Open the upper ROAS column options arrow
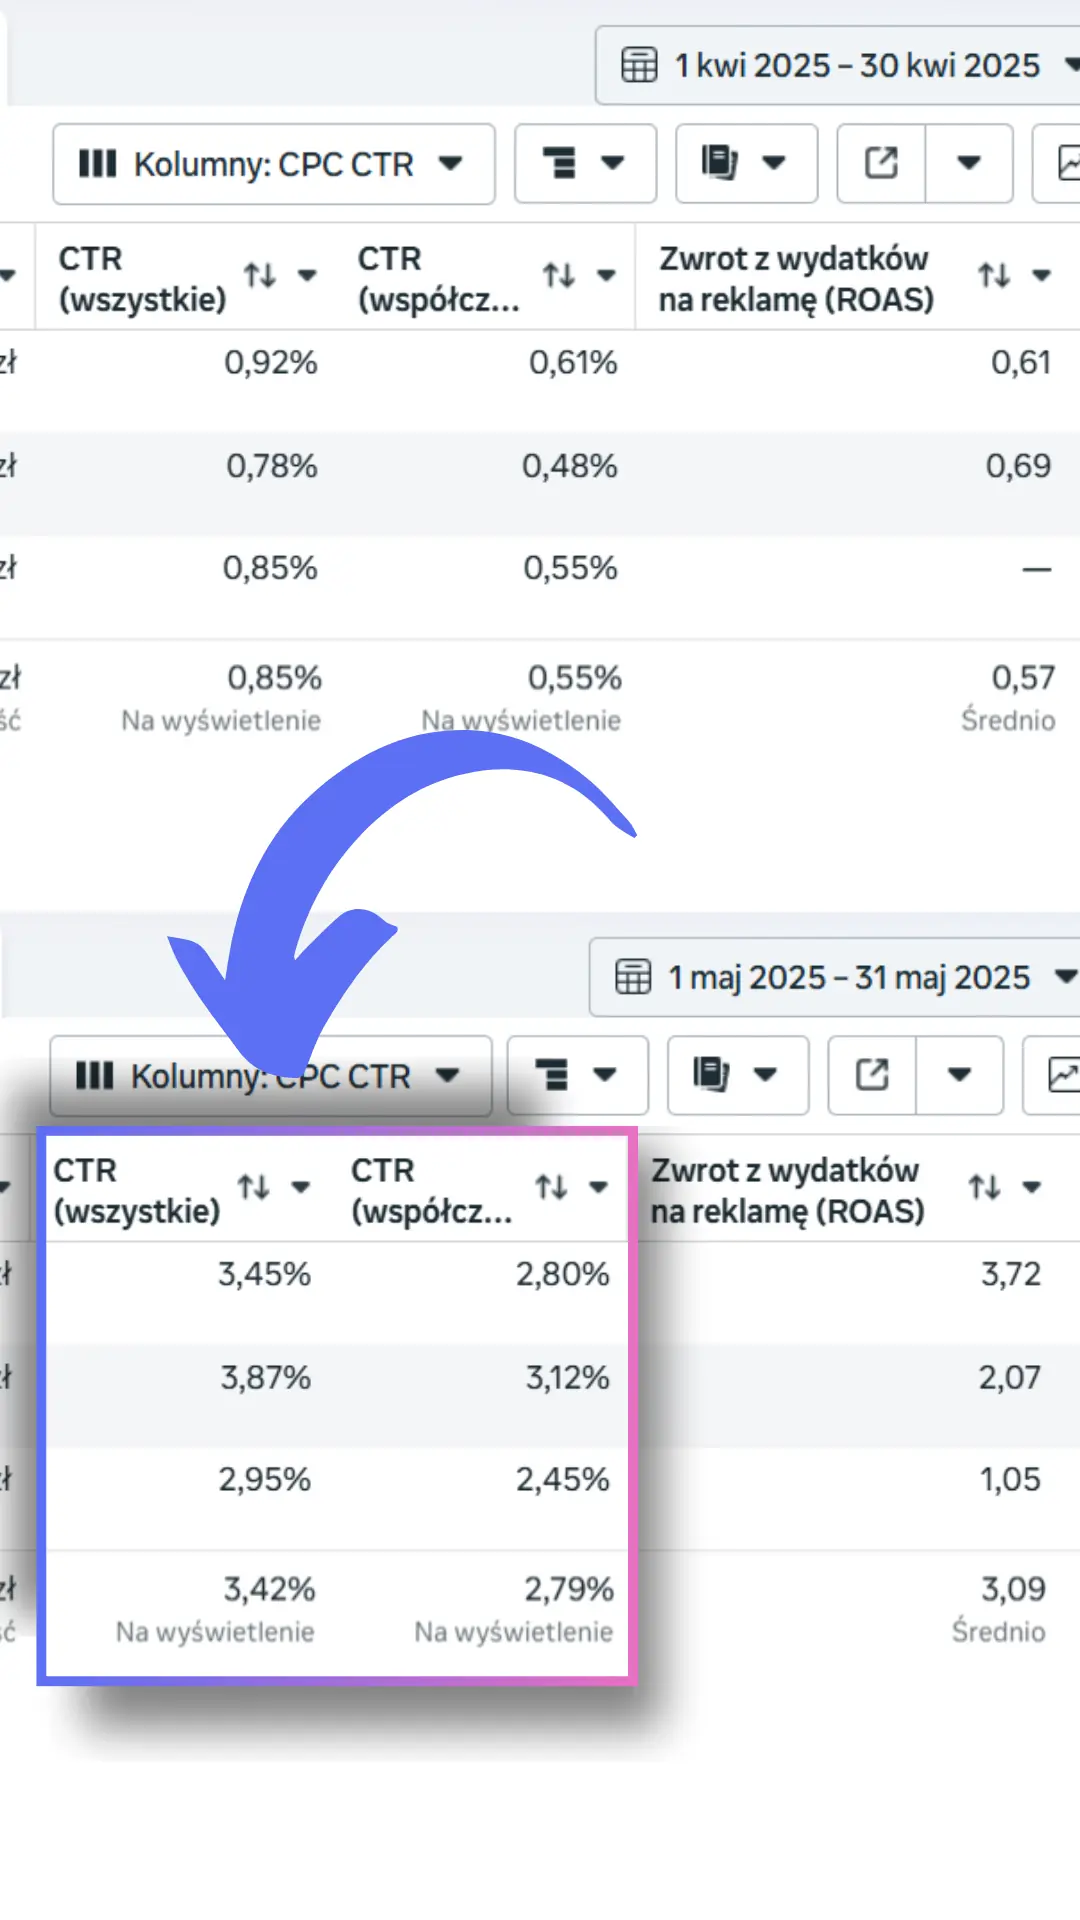Screen dimensions: 1080x1920 (x=1042, y=276)
